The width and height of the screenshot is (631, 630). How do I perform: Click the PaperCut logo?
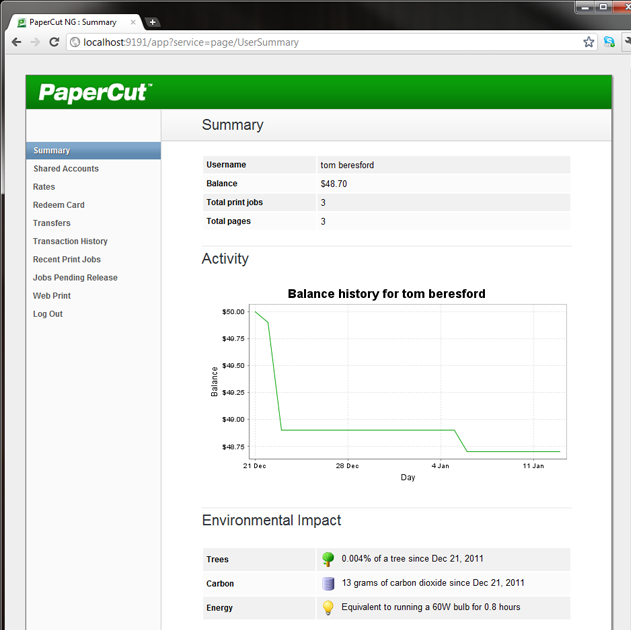pyautogui.click(x=95, y=92)
